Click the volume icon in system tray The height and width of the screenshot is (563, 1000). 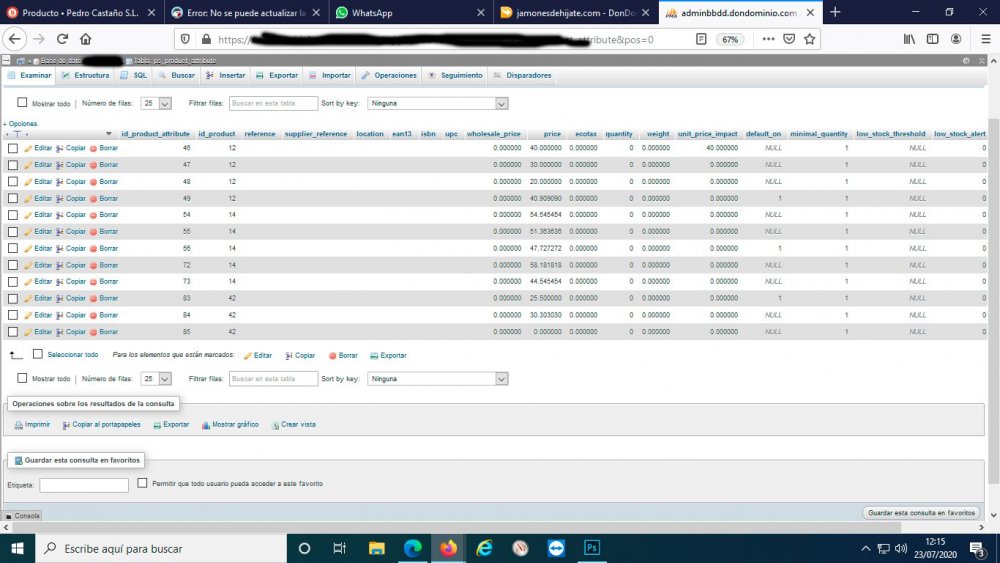point(901,548)
